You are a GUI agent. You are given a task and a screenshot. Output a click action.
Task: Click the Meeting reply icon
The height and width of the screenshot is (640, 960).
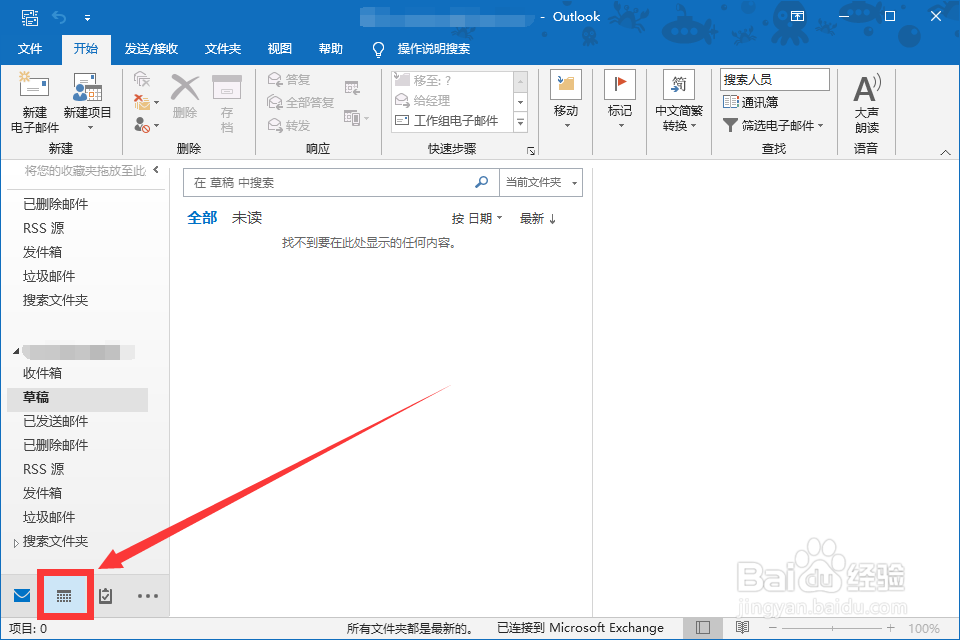352,88
